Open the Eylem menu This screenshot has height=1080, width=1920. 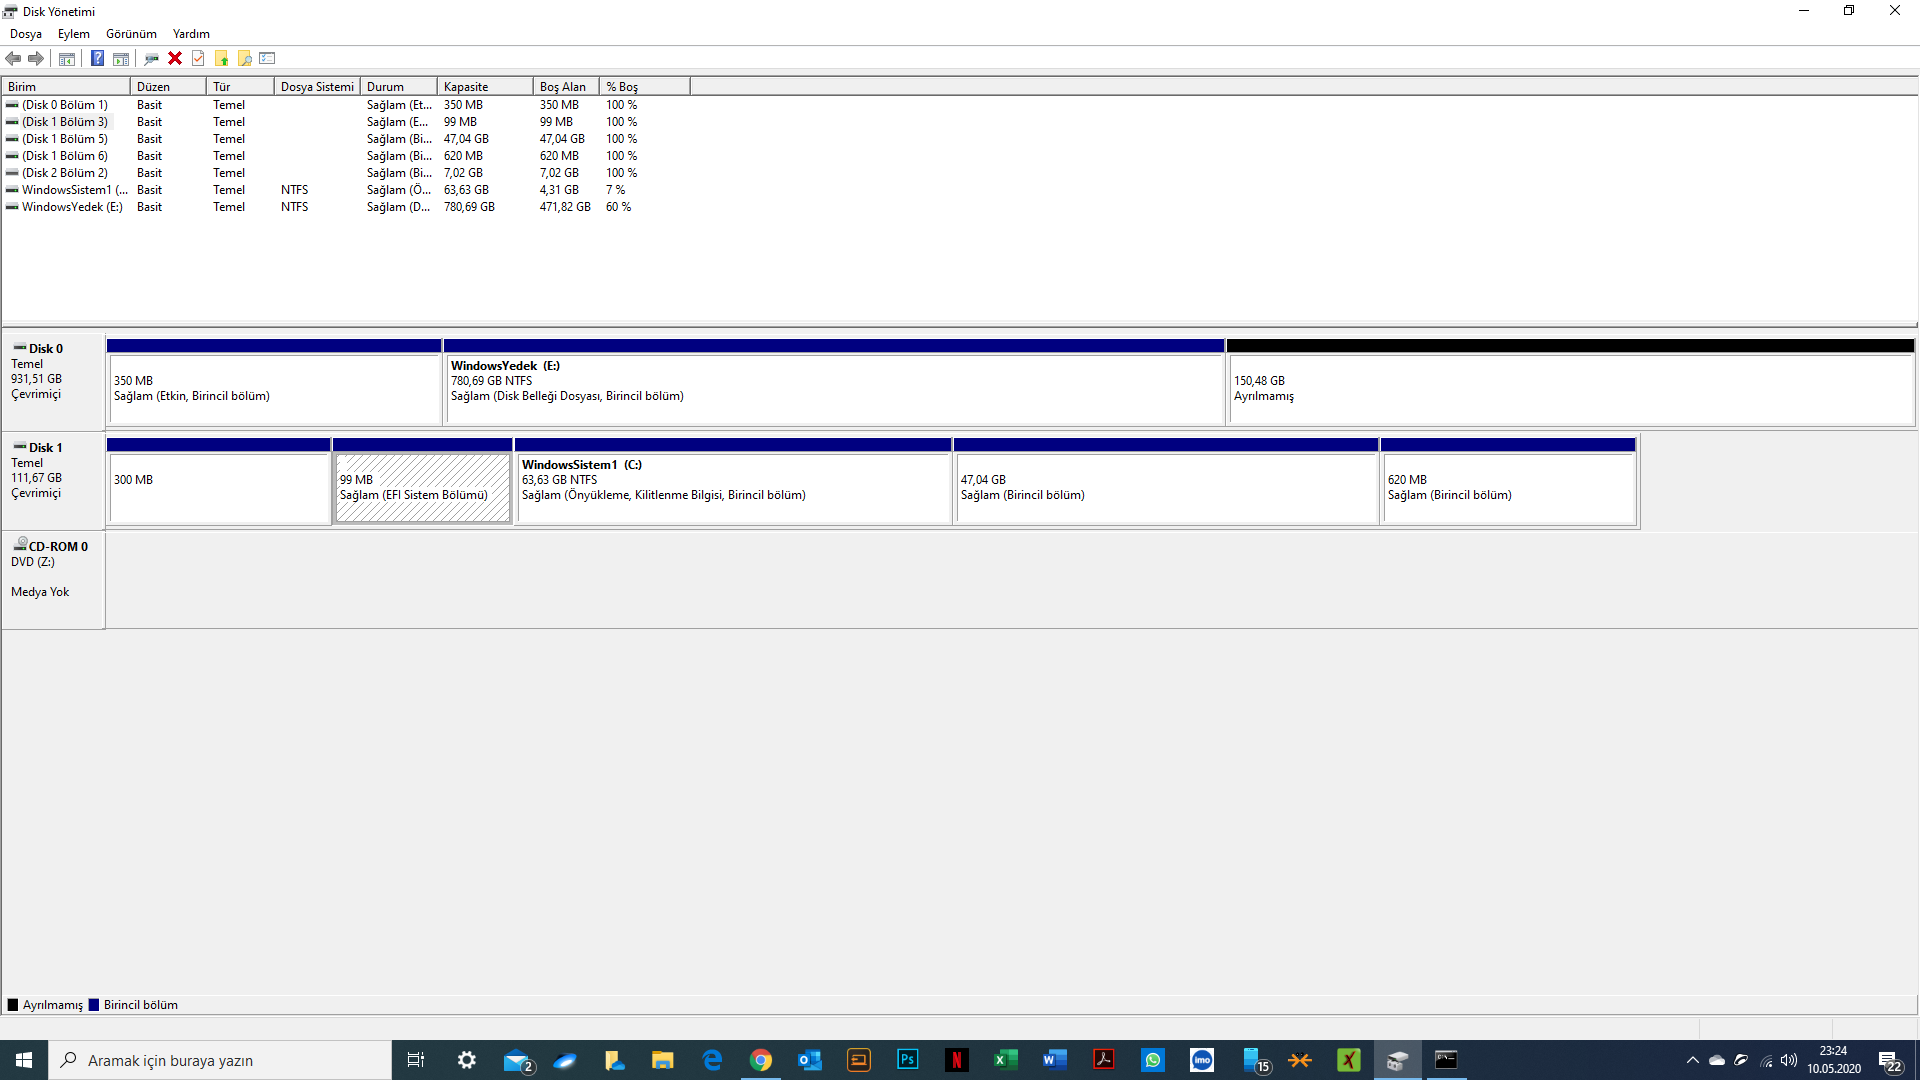[x=73, y=34]
